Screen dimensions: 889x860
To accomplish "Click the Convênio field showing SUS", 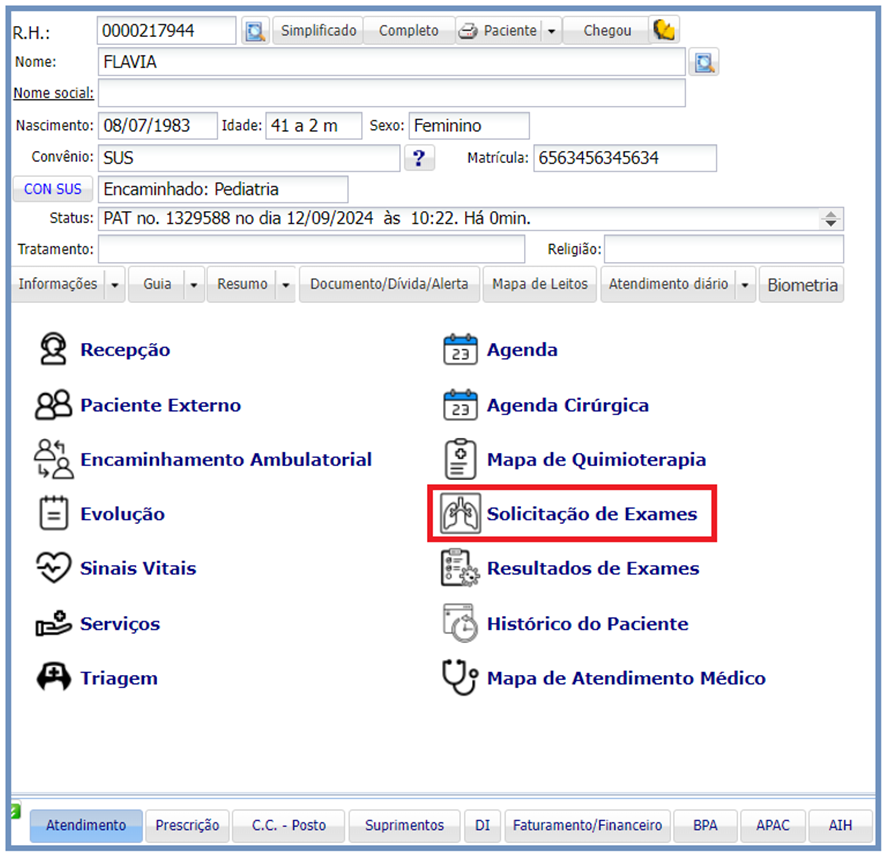I will pyautogui.click(x=248, y=158).
